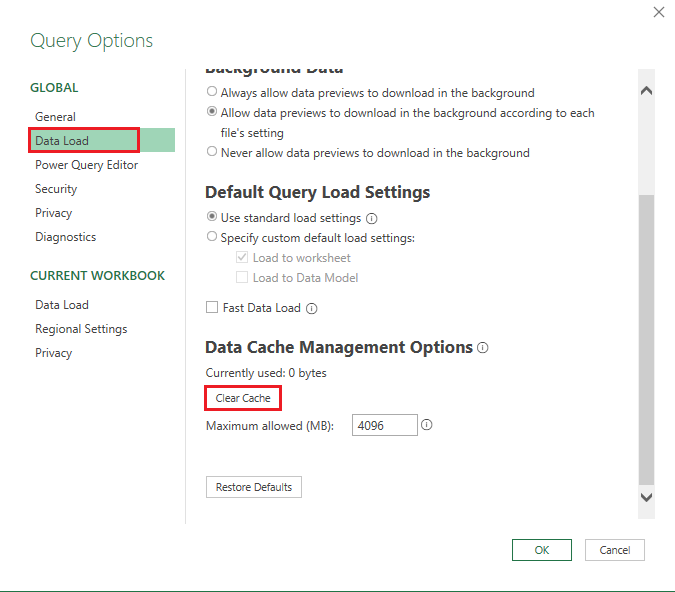Click Maximum allowed MB input field

point(384,425)
